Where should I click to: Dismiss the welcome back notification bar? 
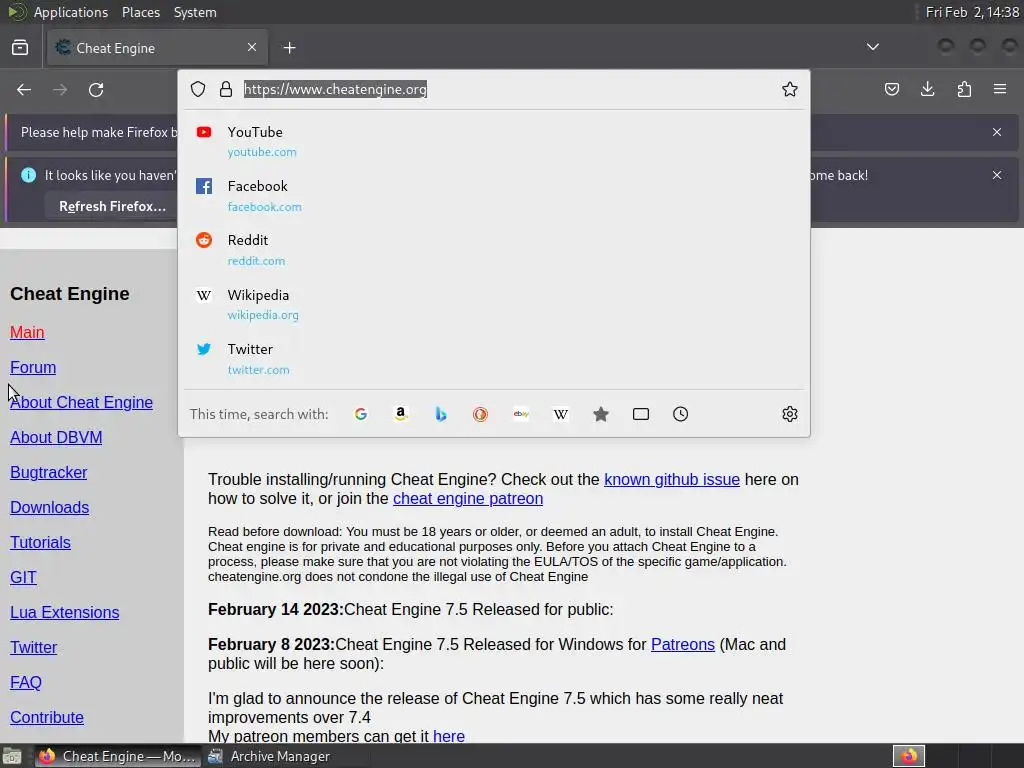click(997, 175)
